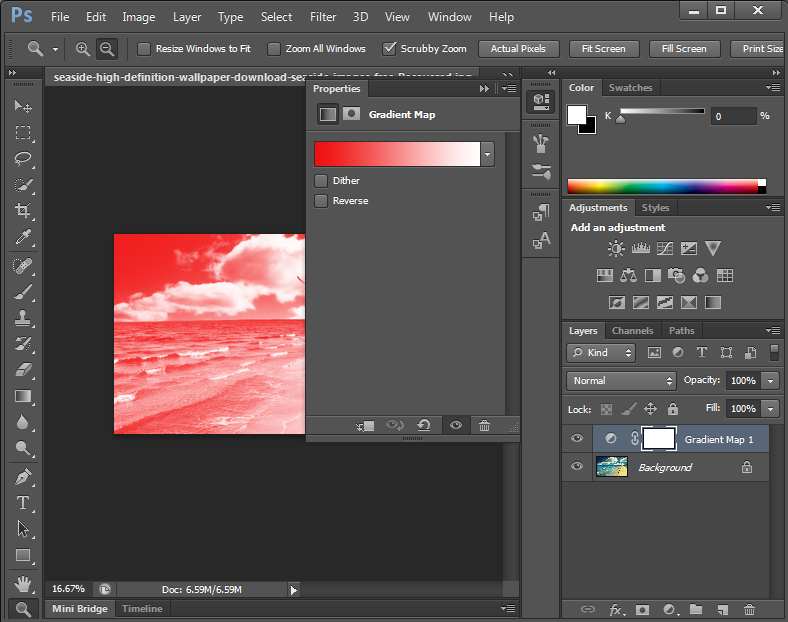Screen dimensions: 788x622
Task: Select the Lasso tool
Action: pyautogui.click(x=22, y=159)
